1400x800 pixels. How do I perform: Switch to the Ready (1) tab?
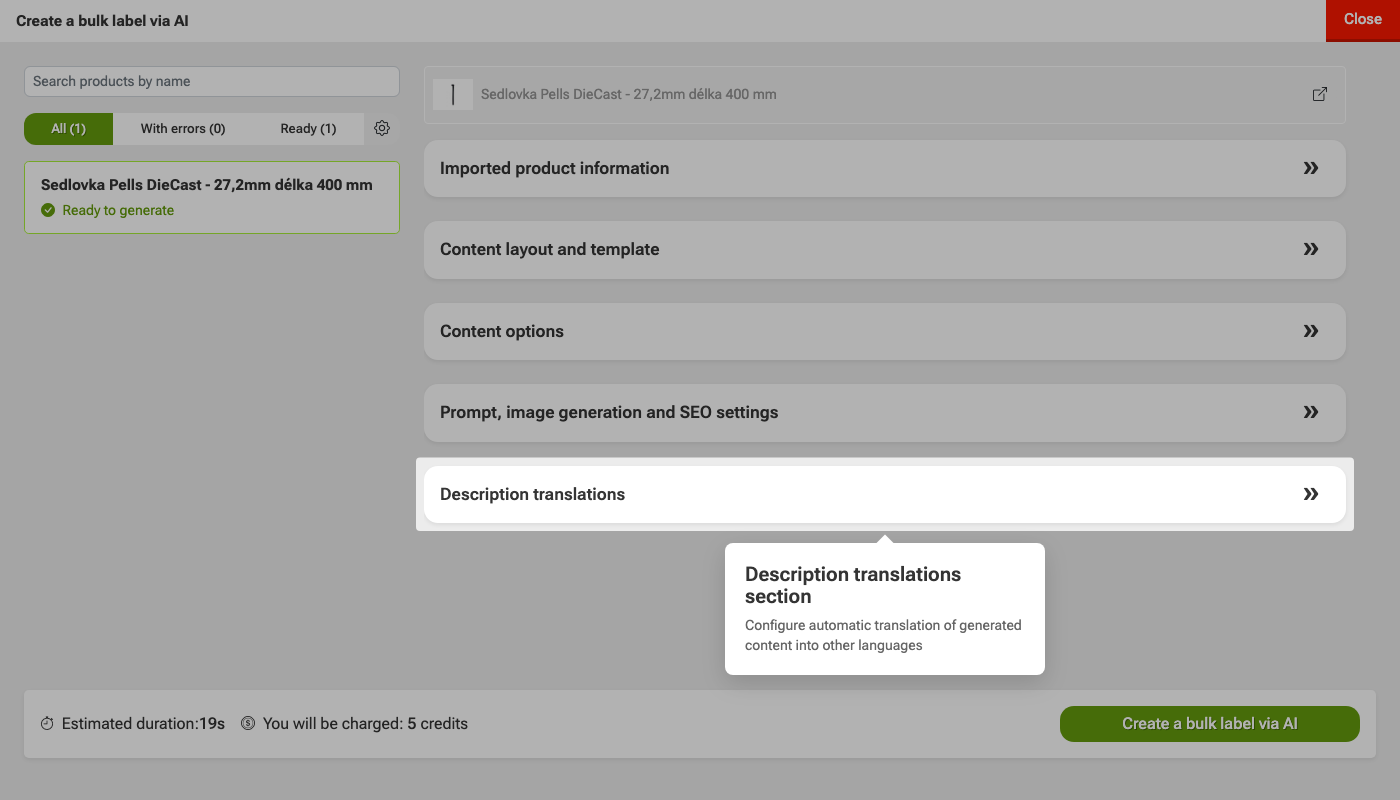(308, 128)
